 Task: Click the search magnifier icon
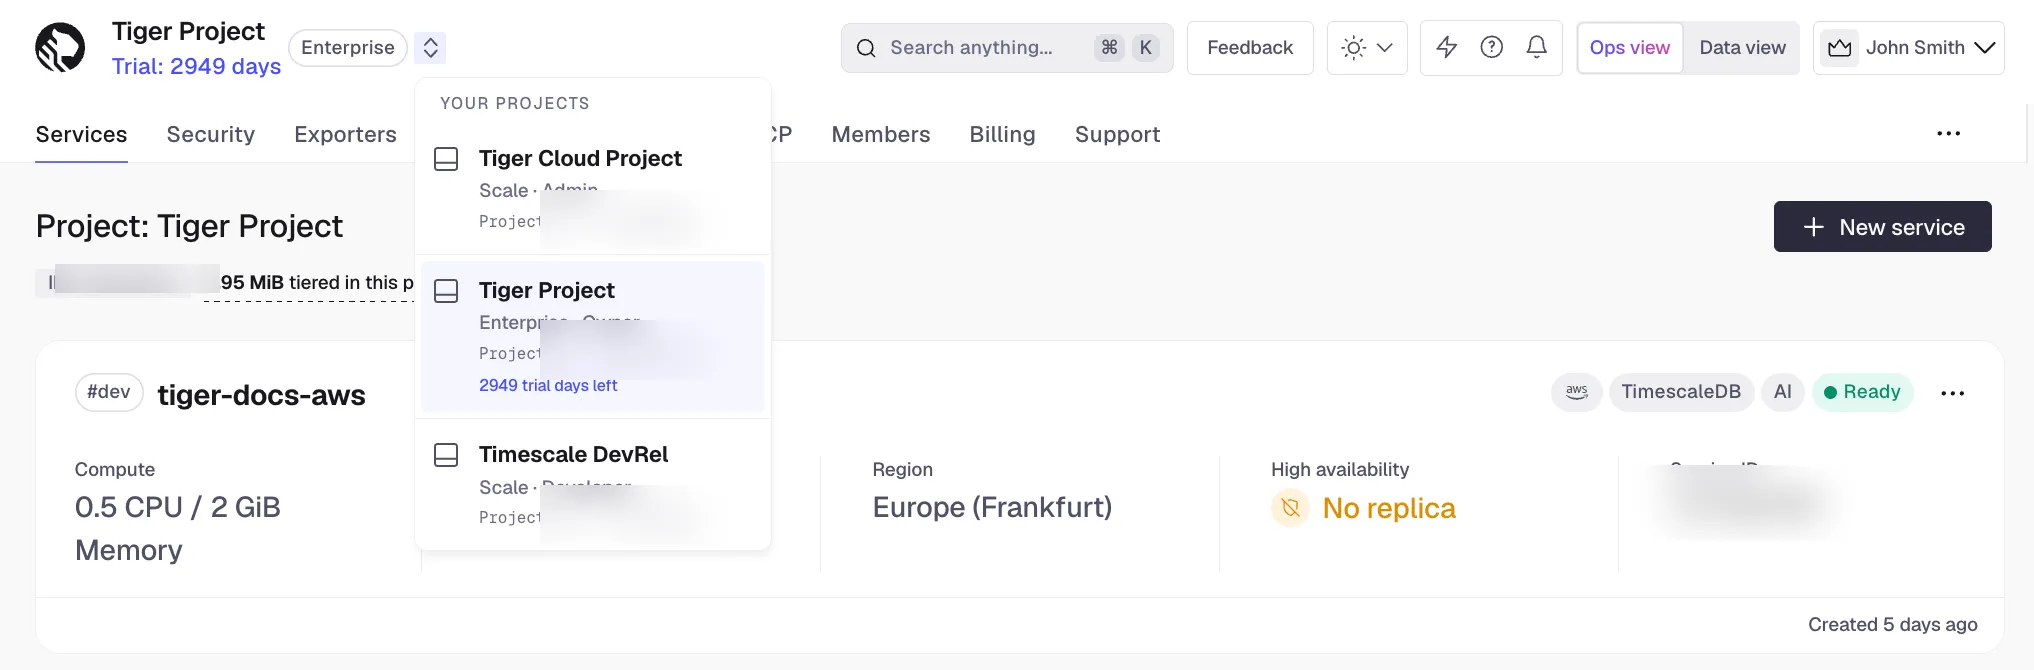[x=866, y=48]
